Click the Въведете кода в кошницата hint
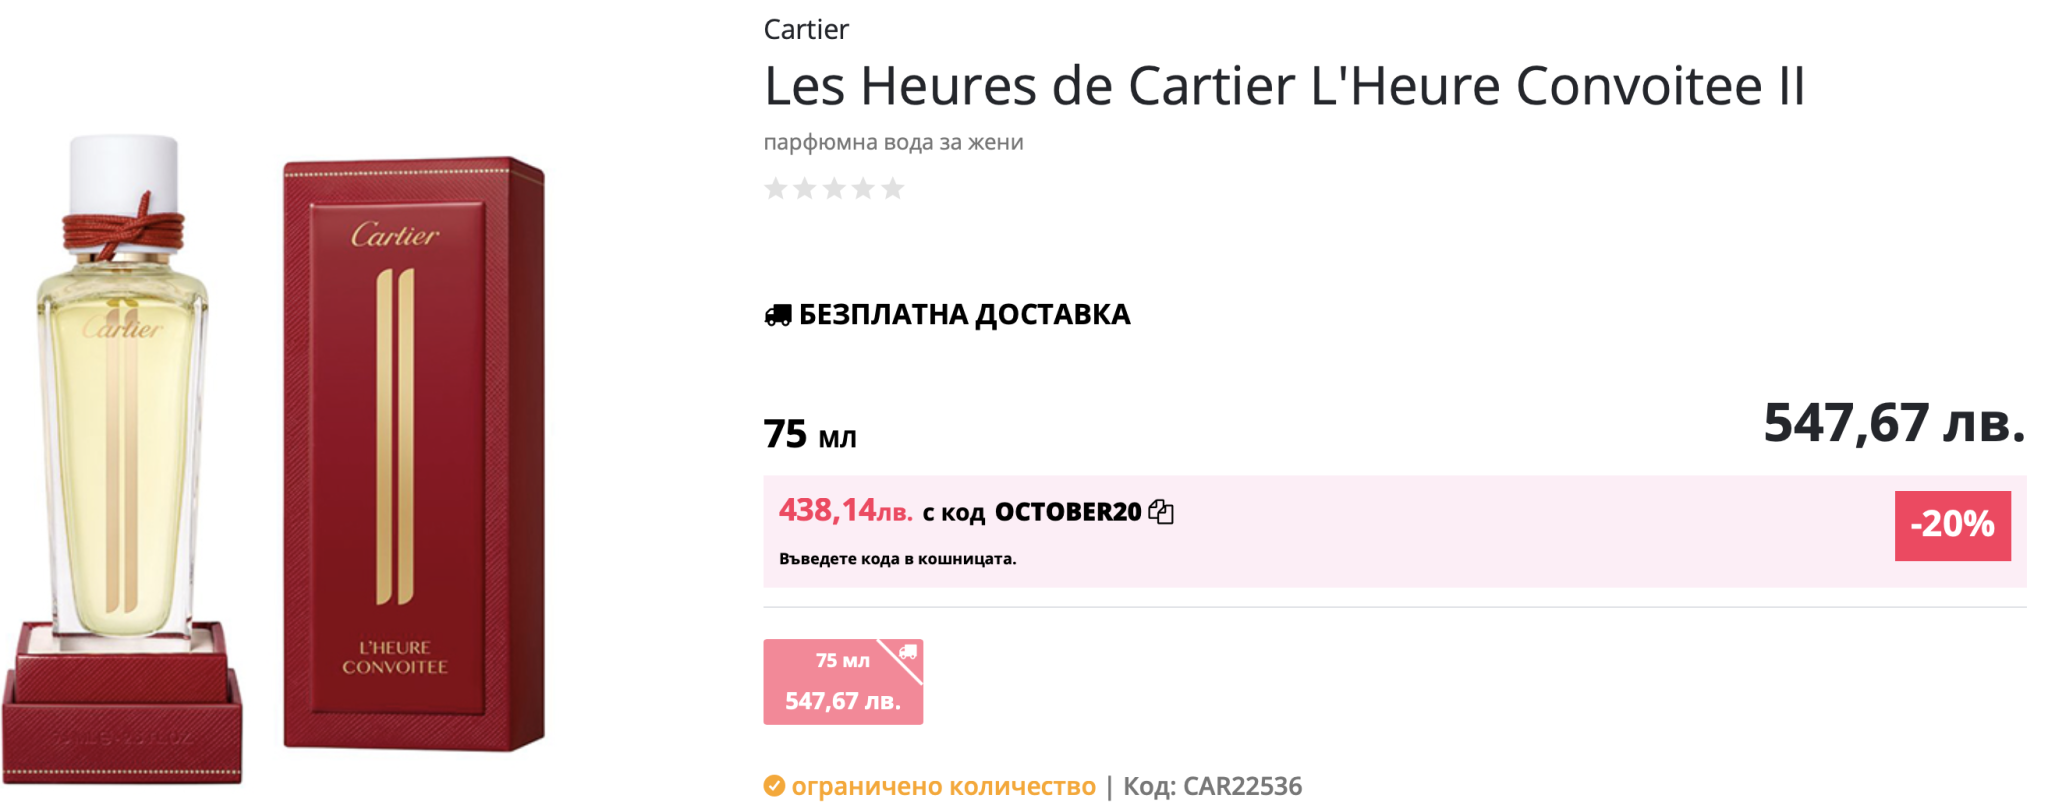 tap(897, 559)
